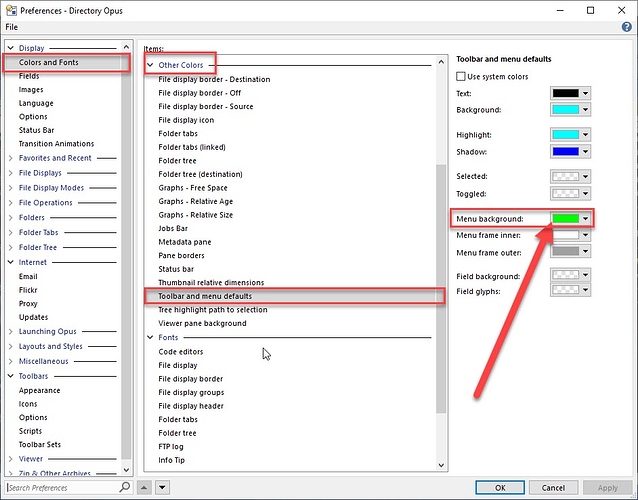Select Code editors font item
Screen dimensions: 638x500
[181, 352]
